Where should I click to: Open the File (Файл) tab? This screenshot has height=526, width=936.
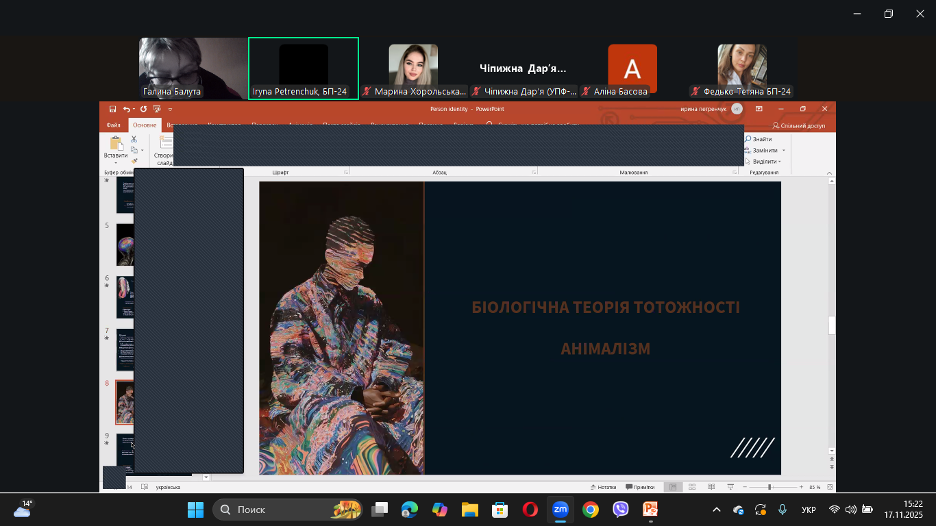pos(114,125)
